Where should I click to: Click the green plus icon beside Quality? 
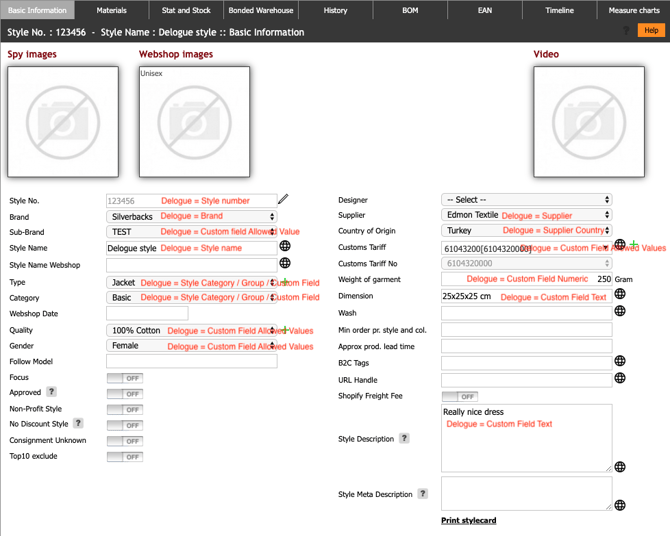(x=284, y=330)
